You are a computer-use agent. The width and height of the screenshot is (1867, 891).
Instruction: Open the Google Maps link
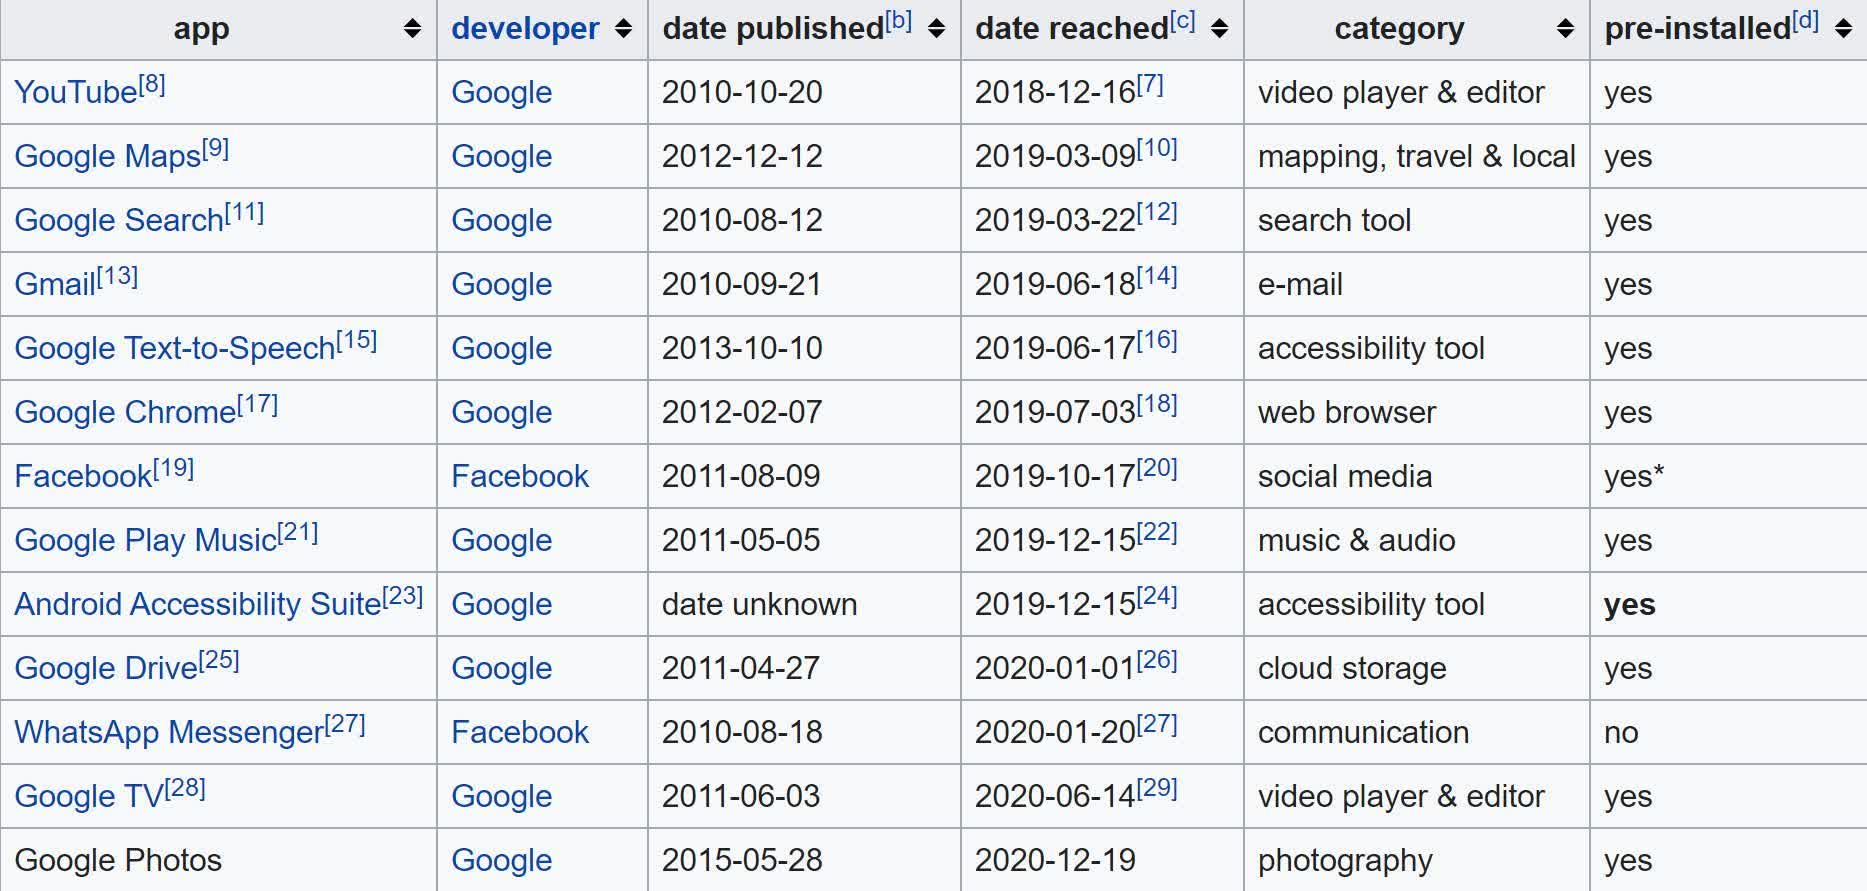point(108,156)
